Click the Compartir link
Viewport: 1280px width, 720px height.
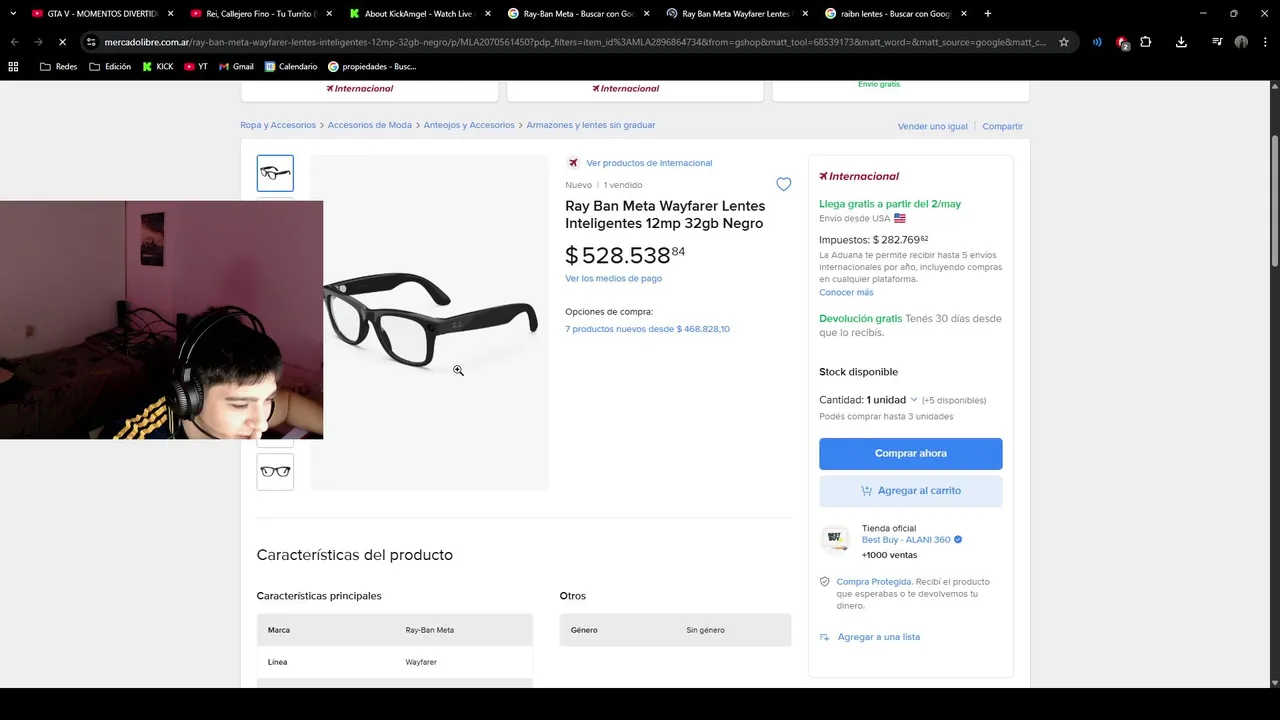pos(1003,126)
